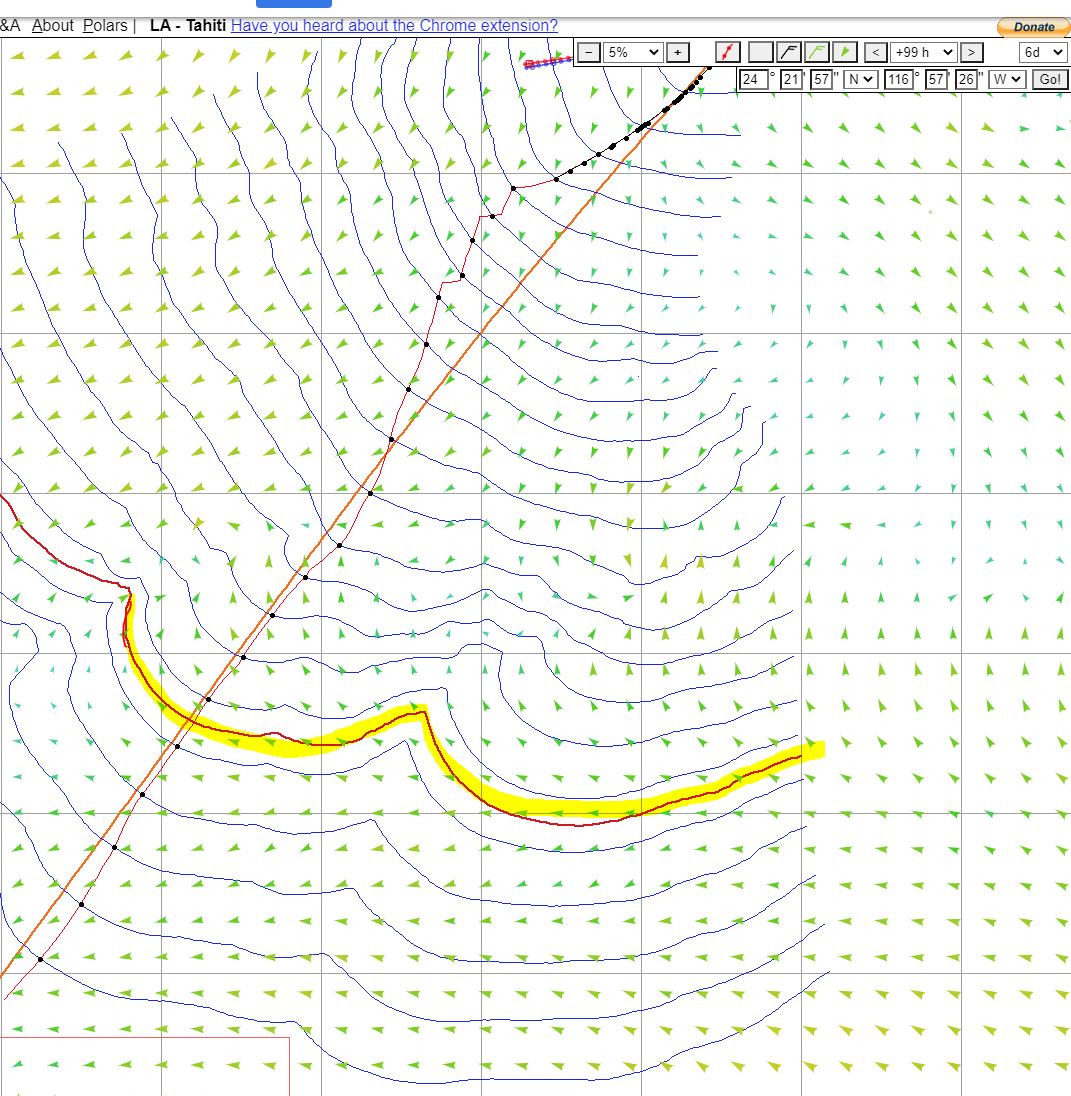Open the 5% percentage dropdown

(x=633, y=52)
